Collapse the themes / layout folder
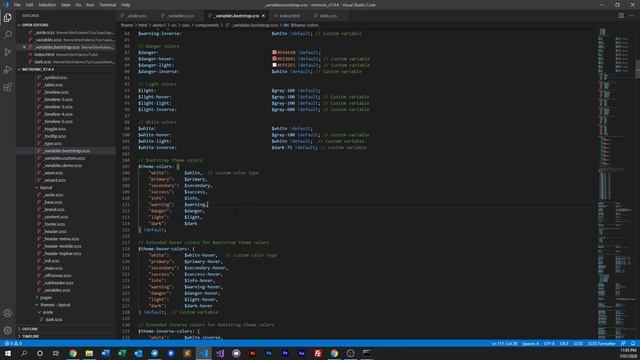The height and width of the screenshot is (360, 640). point(55,305)
